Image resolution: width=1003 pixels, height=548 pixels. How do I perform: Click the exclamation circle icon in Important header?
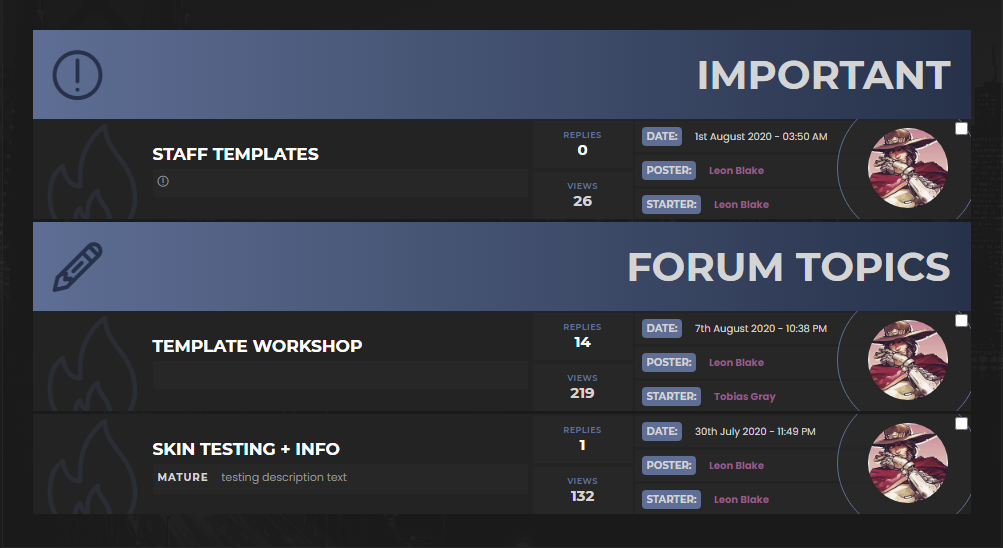(77, 75)
